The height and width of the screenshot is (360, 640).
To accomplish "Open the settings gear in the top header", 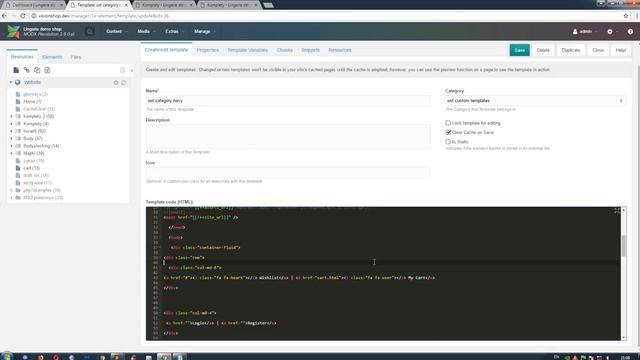I will [610, 31].
